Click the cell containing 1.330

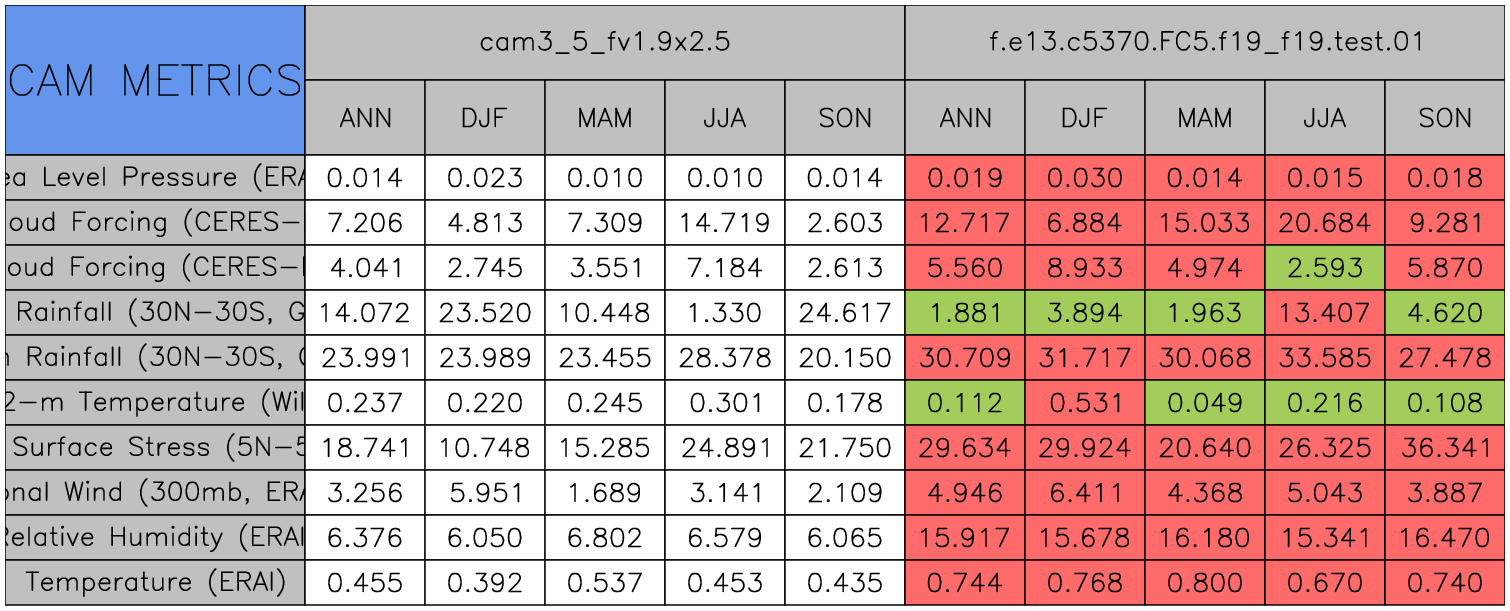[724, 313]
